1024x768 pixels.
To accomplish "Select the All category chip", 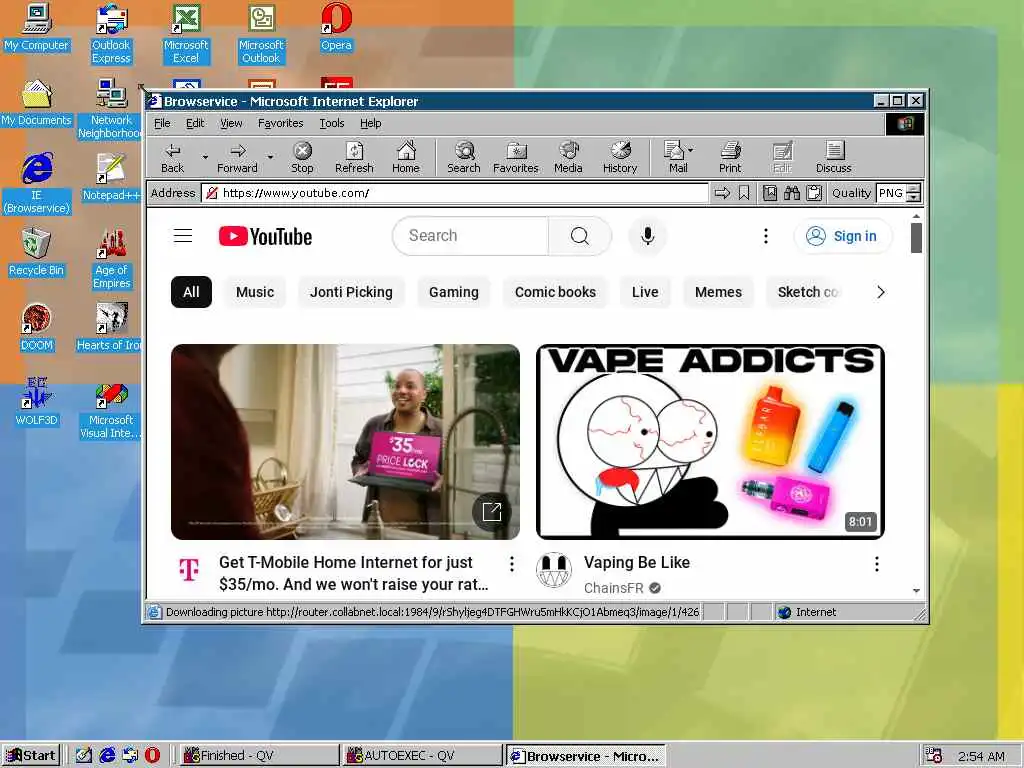I will click(x=191, y=292).
